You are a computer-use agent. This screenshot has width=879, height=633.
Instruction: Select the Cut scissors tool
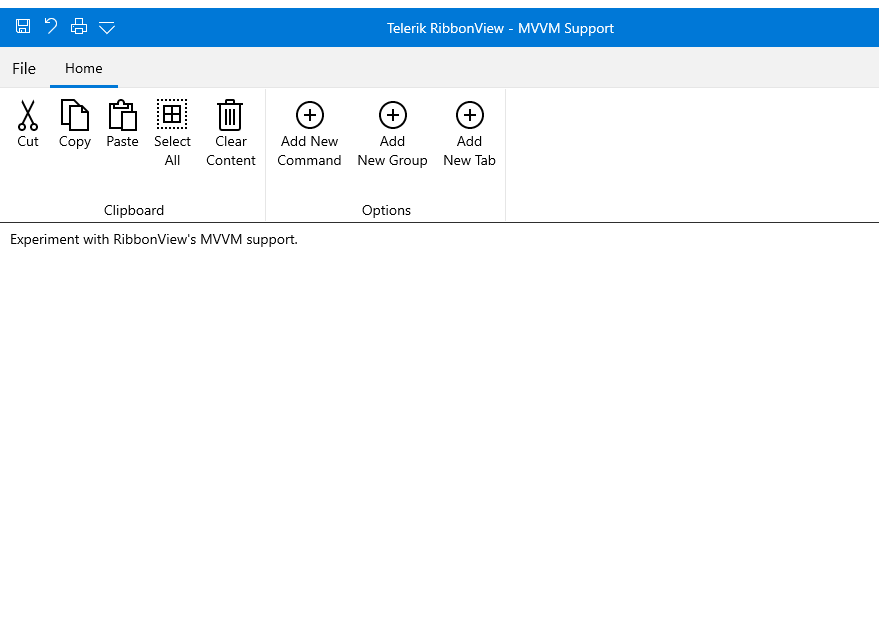(x=28, y=124)
